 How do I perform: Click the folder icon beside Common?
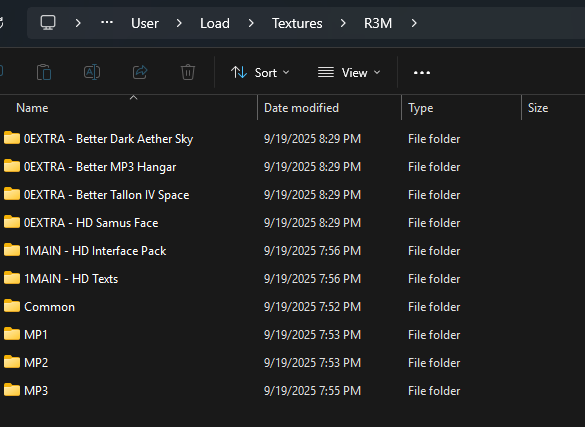(12, 306)
